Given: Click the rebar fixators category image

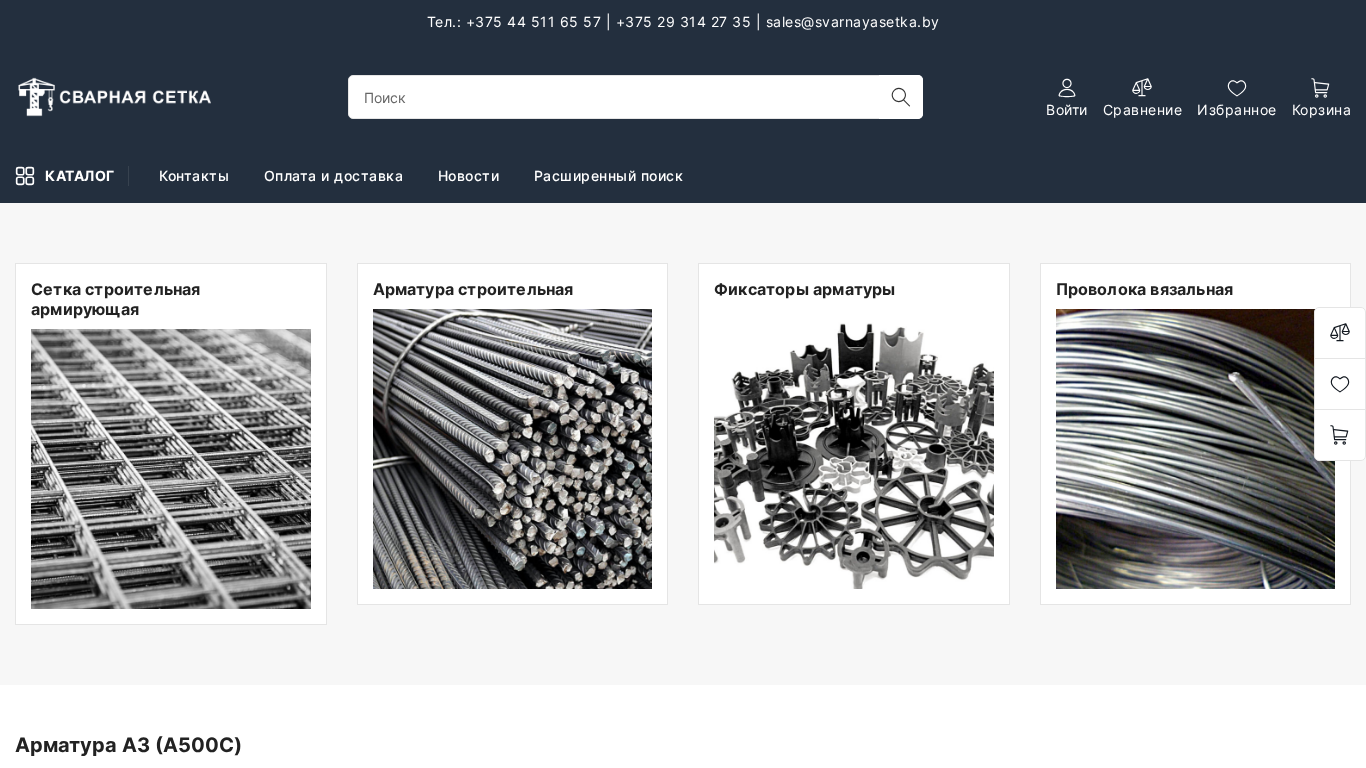Looking at the screenshot, I should pyautogui.click(x=854, y=449).
